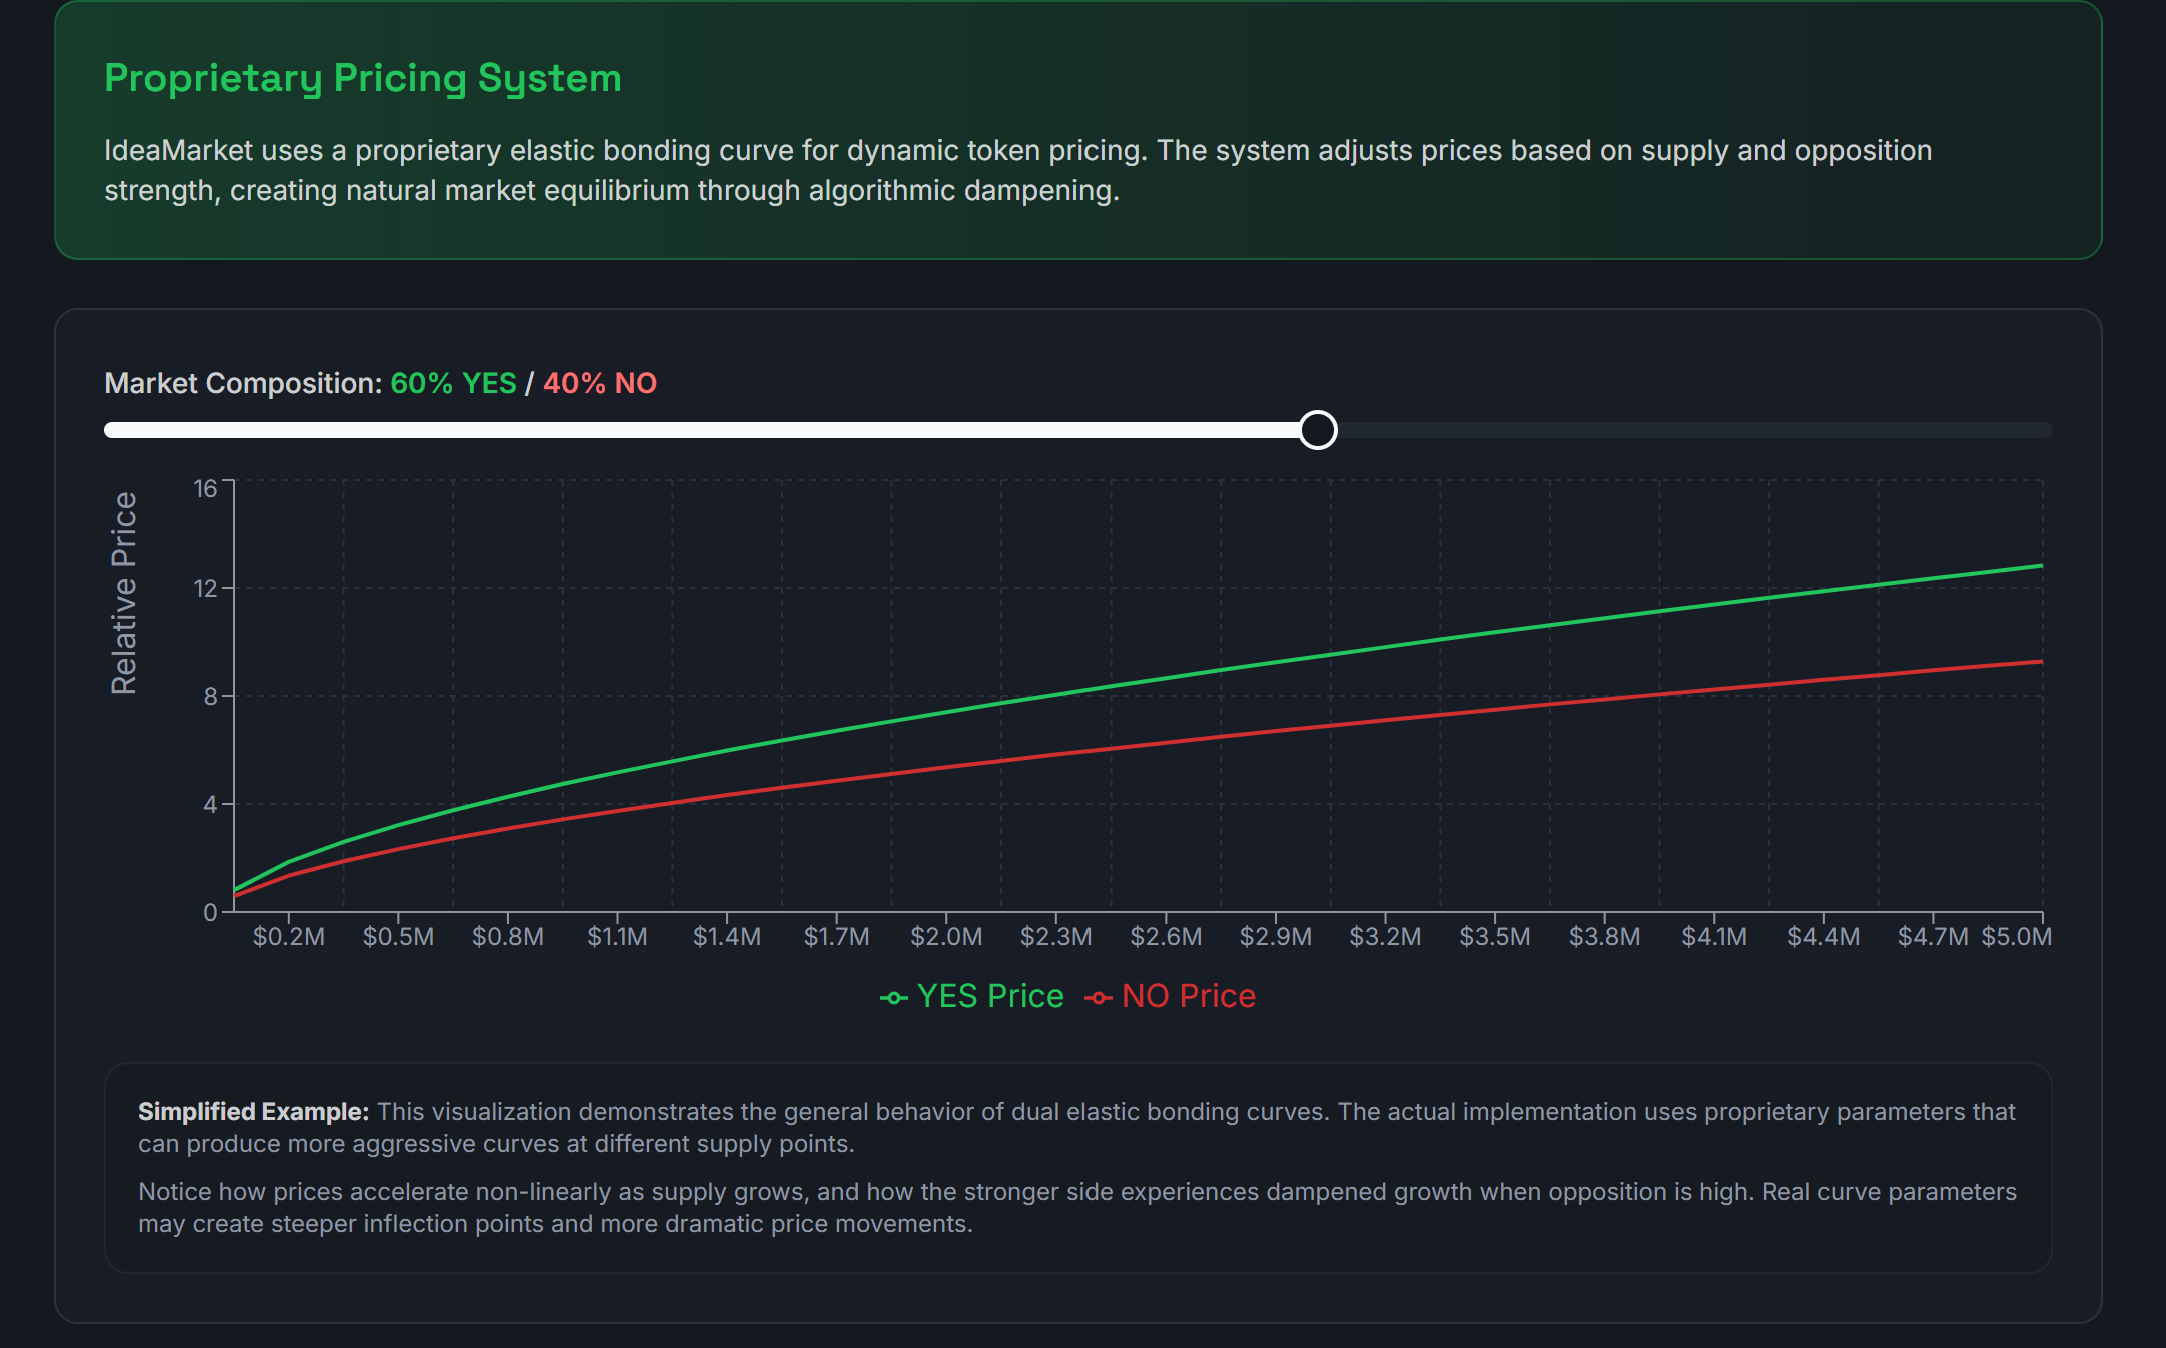Click the 40% NO composition text
Image resolution: width=2166 pixels, height=1348 pixels.
[x=599, y=383]
